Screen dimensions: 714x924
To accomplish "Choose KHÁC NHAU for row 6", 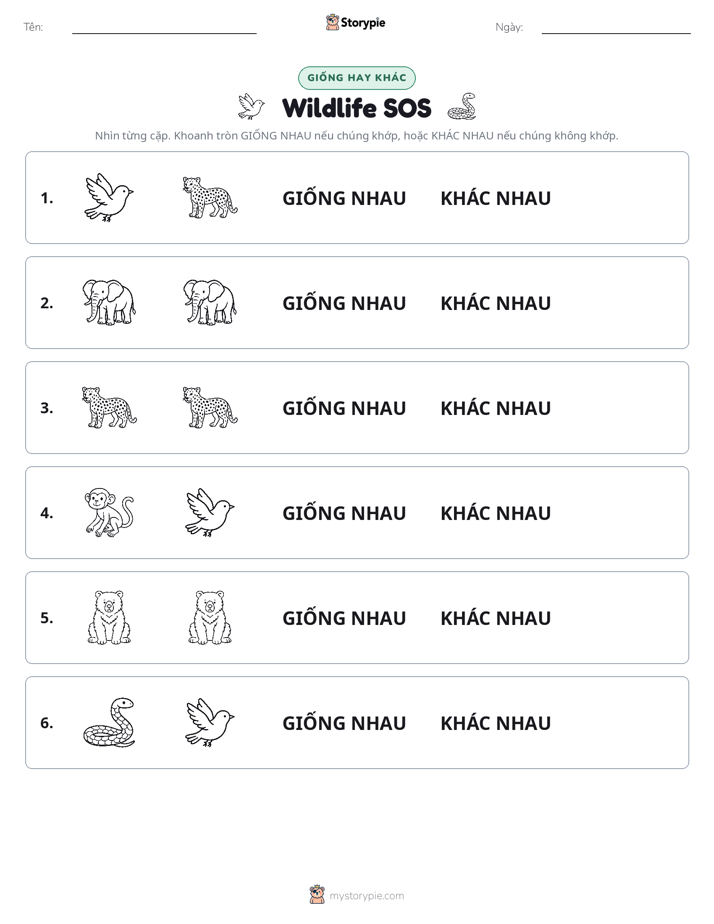I will click(x=495, y=722).
